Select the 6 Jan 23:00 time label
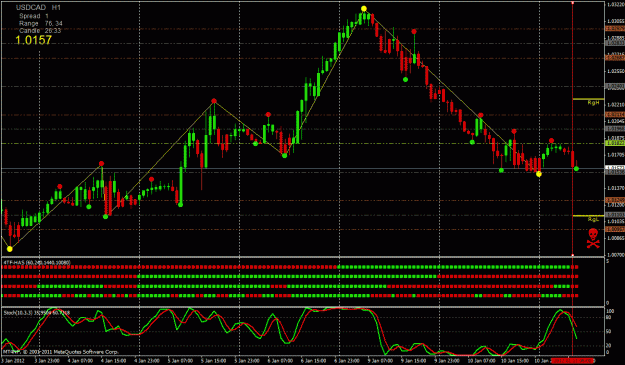Viewport: 625px width, 365px height. pos(347,361)
